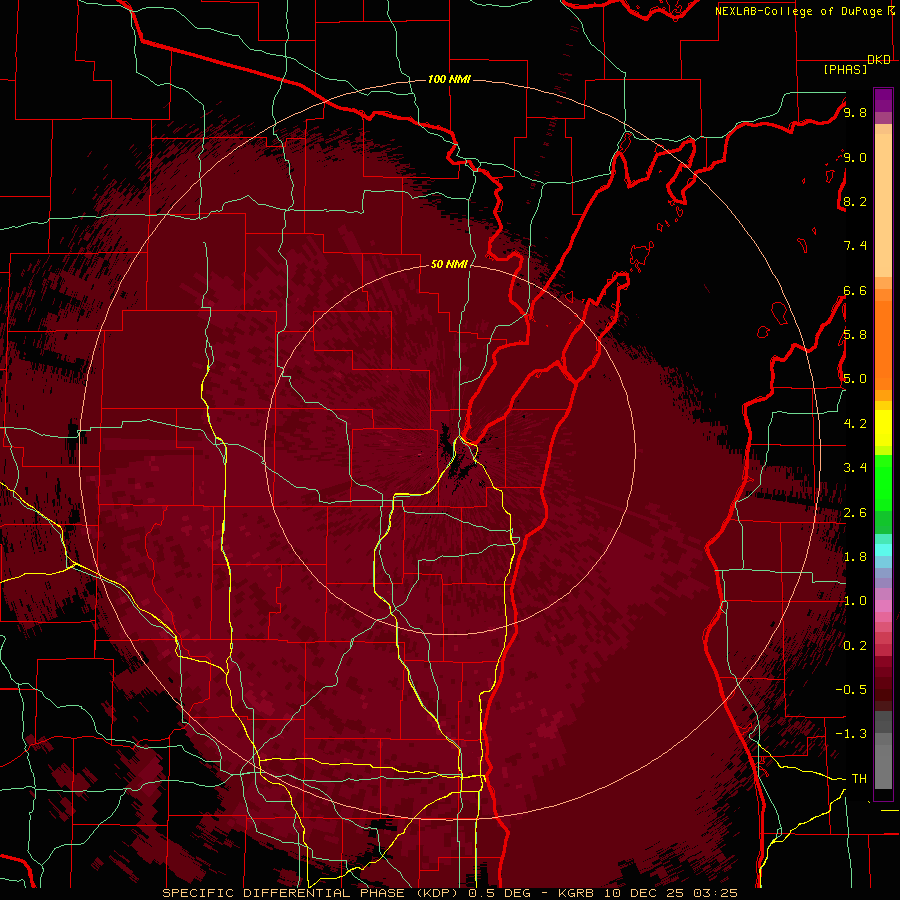Pick the purple segment of color bar
Image resolution: width=900 pixels, height=900 pixels.
tap(883, 100)
